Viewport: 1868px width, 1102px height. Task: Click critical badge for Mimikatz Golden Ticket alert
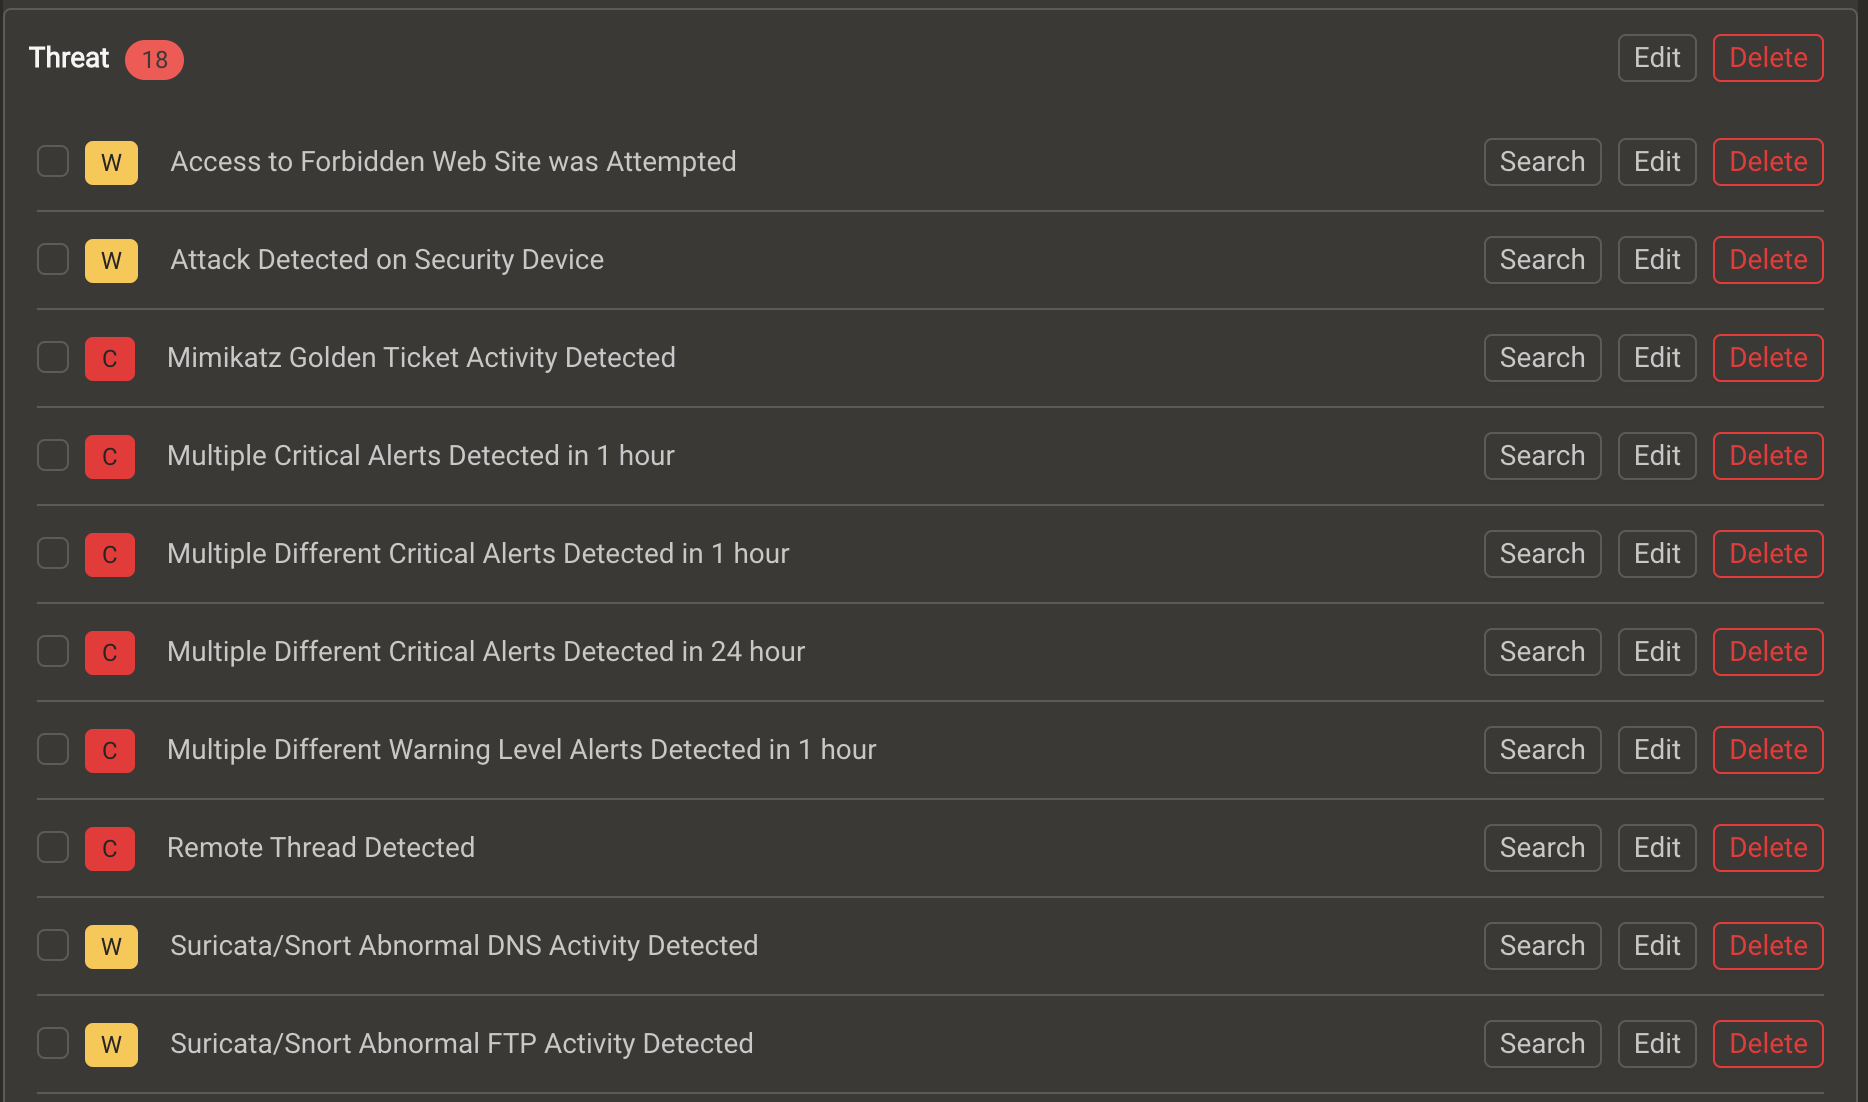(x=110, y=358)
